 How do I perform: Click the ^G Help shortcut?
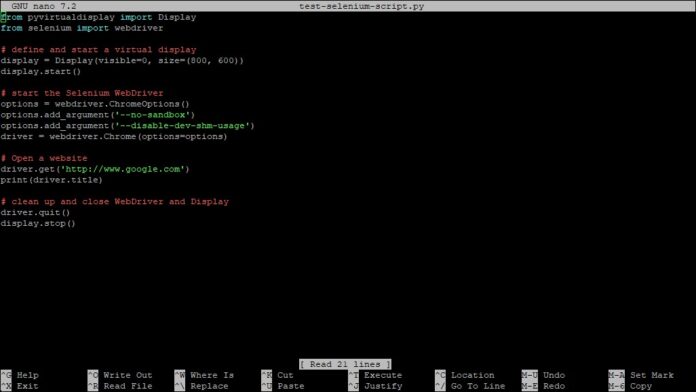[x=20, y=375]
